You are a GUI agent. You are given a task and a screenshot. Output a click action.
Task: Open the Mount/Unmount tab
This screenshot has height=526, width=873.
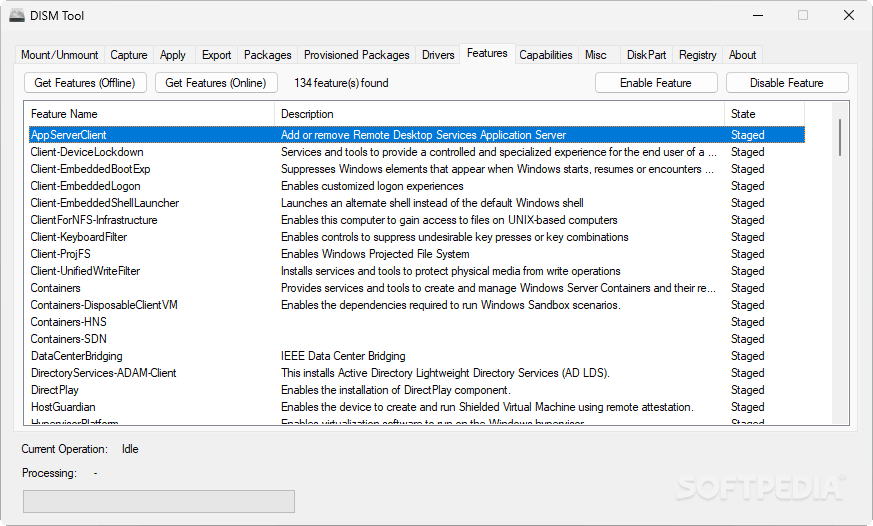click(x=60, y=55)
